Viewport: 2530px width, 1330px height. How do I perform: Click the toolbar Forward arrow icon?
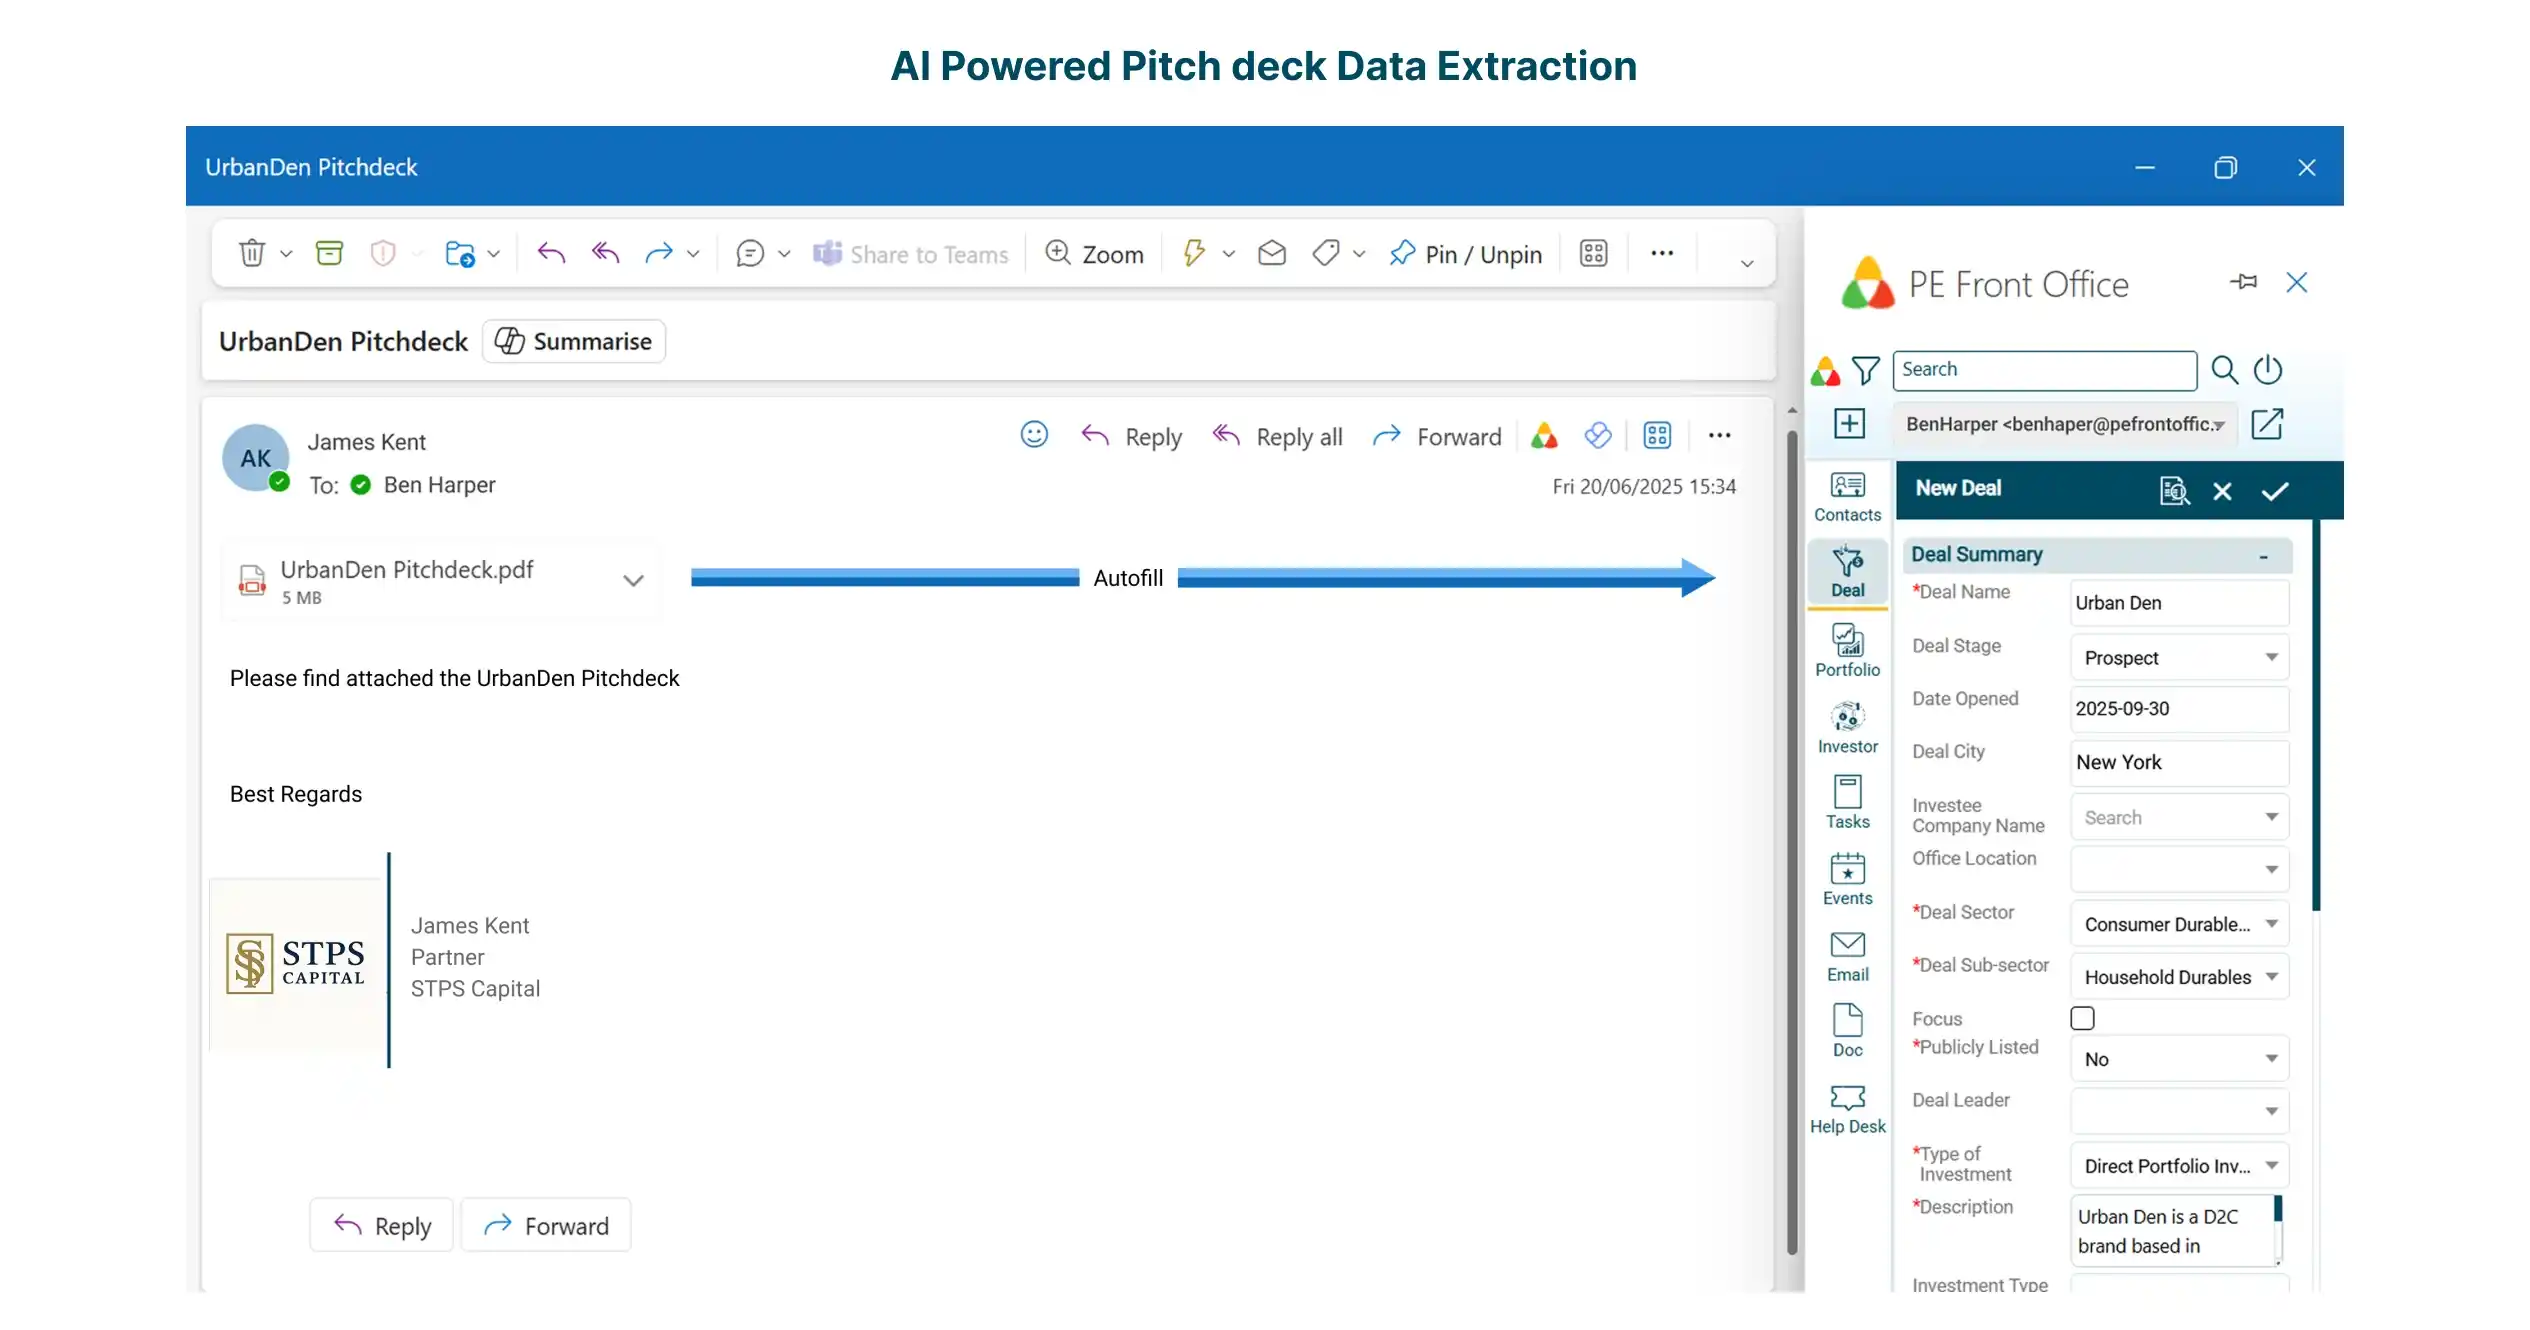point(659,253)
